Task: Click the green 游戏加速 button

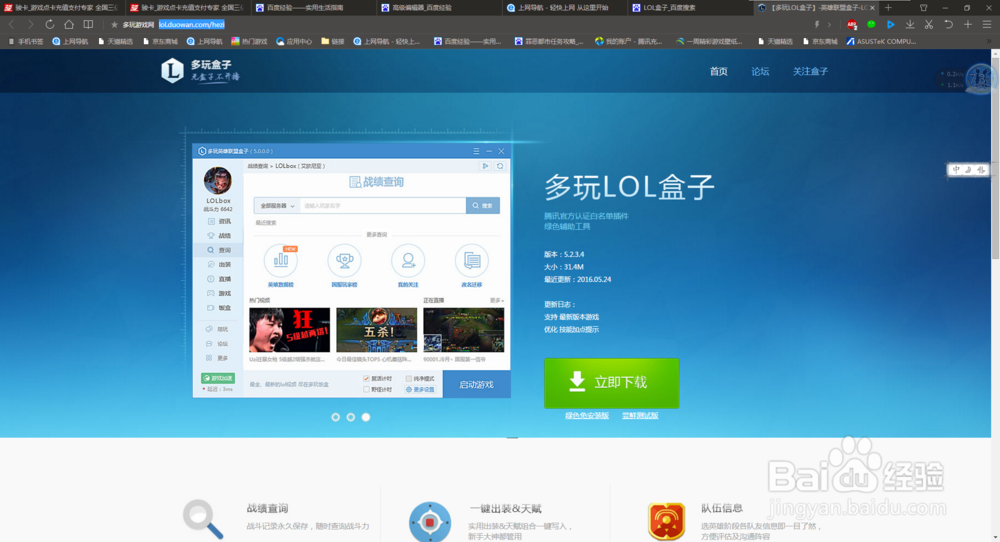Action: tap(218, 378)
